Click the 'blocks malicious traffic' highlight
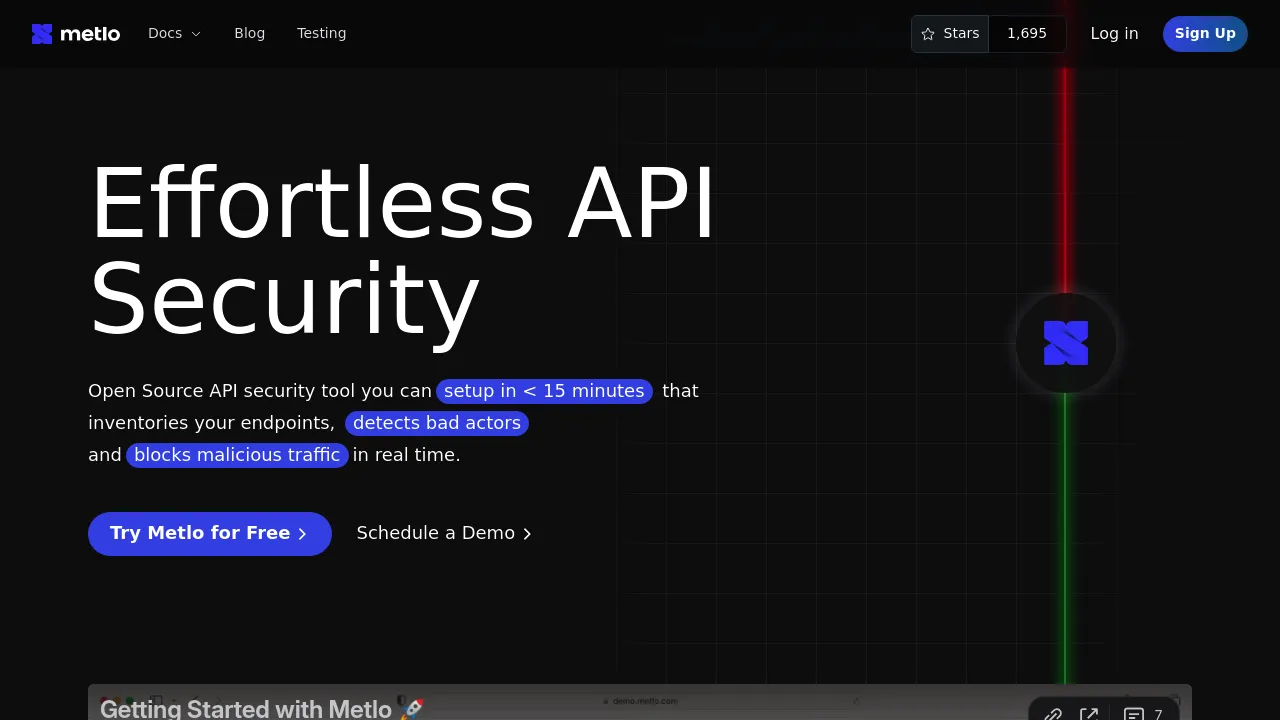1280x720 pixels. [x=237, y=455]
